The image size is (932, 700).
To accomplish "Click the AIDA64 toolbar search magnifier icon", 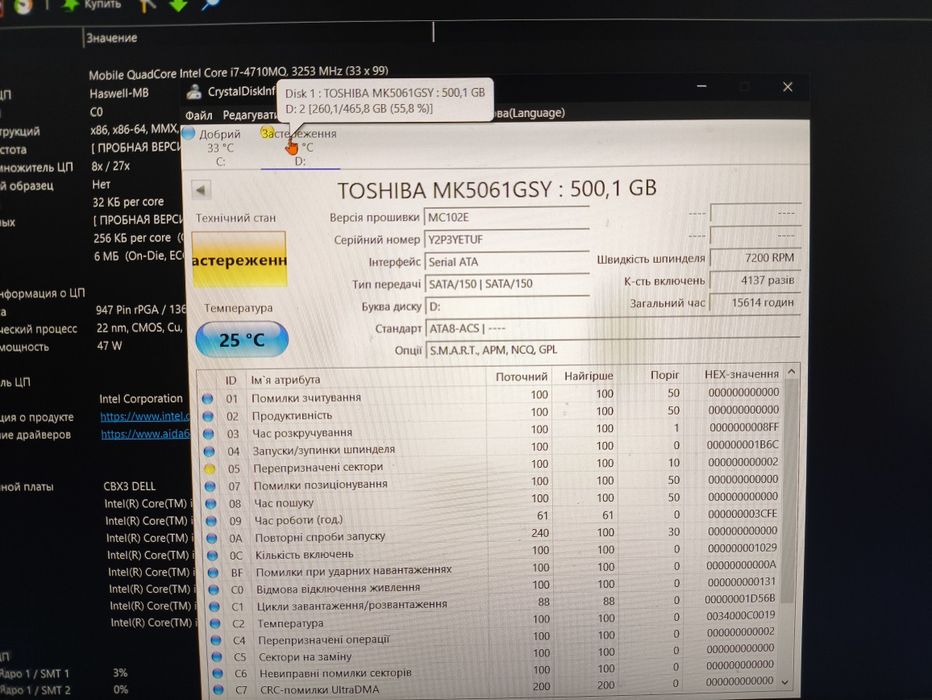I will pos(209,4).
